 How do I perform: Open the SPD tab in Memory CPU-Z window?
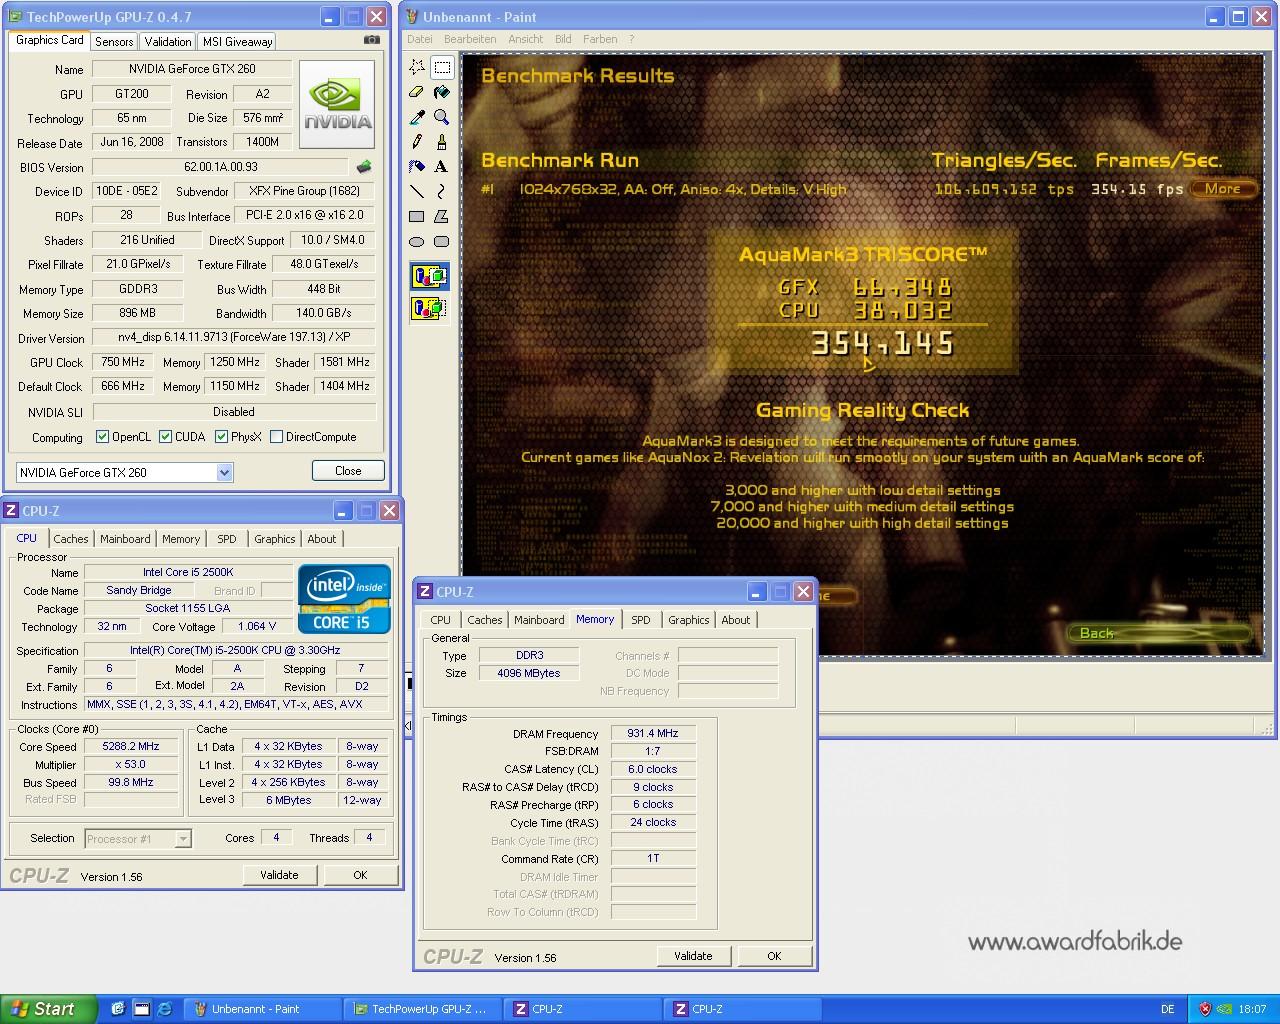tap(641, 620)
